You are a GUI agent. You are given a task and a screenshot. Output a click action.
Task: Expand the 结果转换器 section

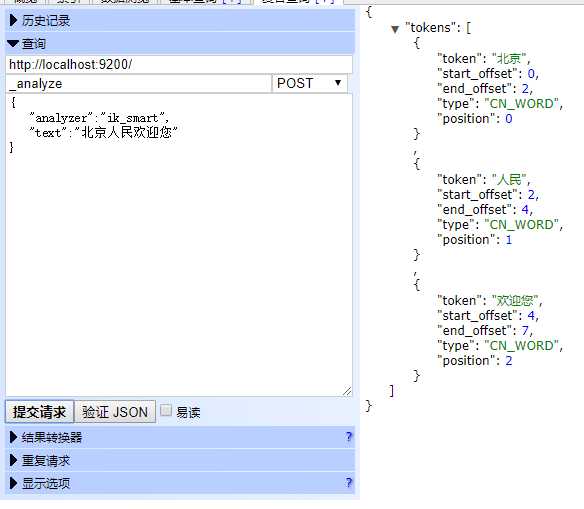[x=180, y=437]
